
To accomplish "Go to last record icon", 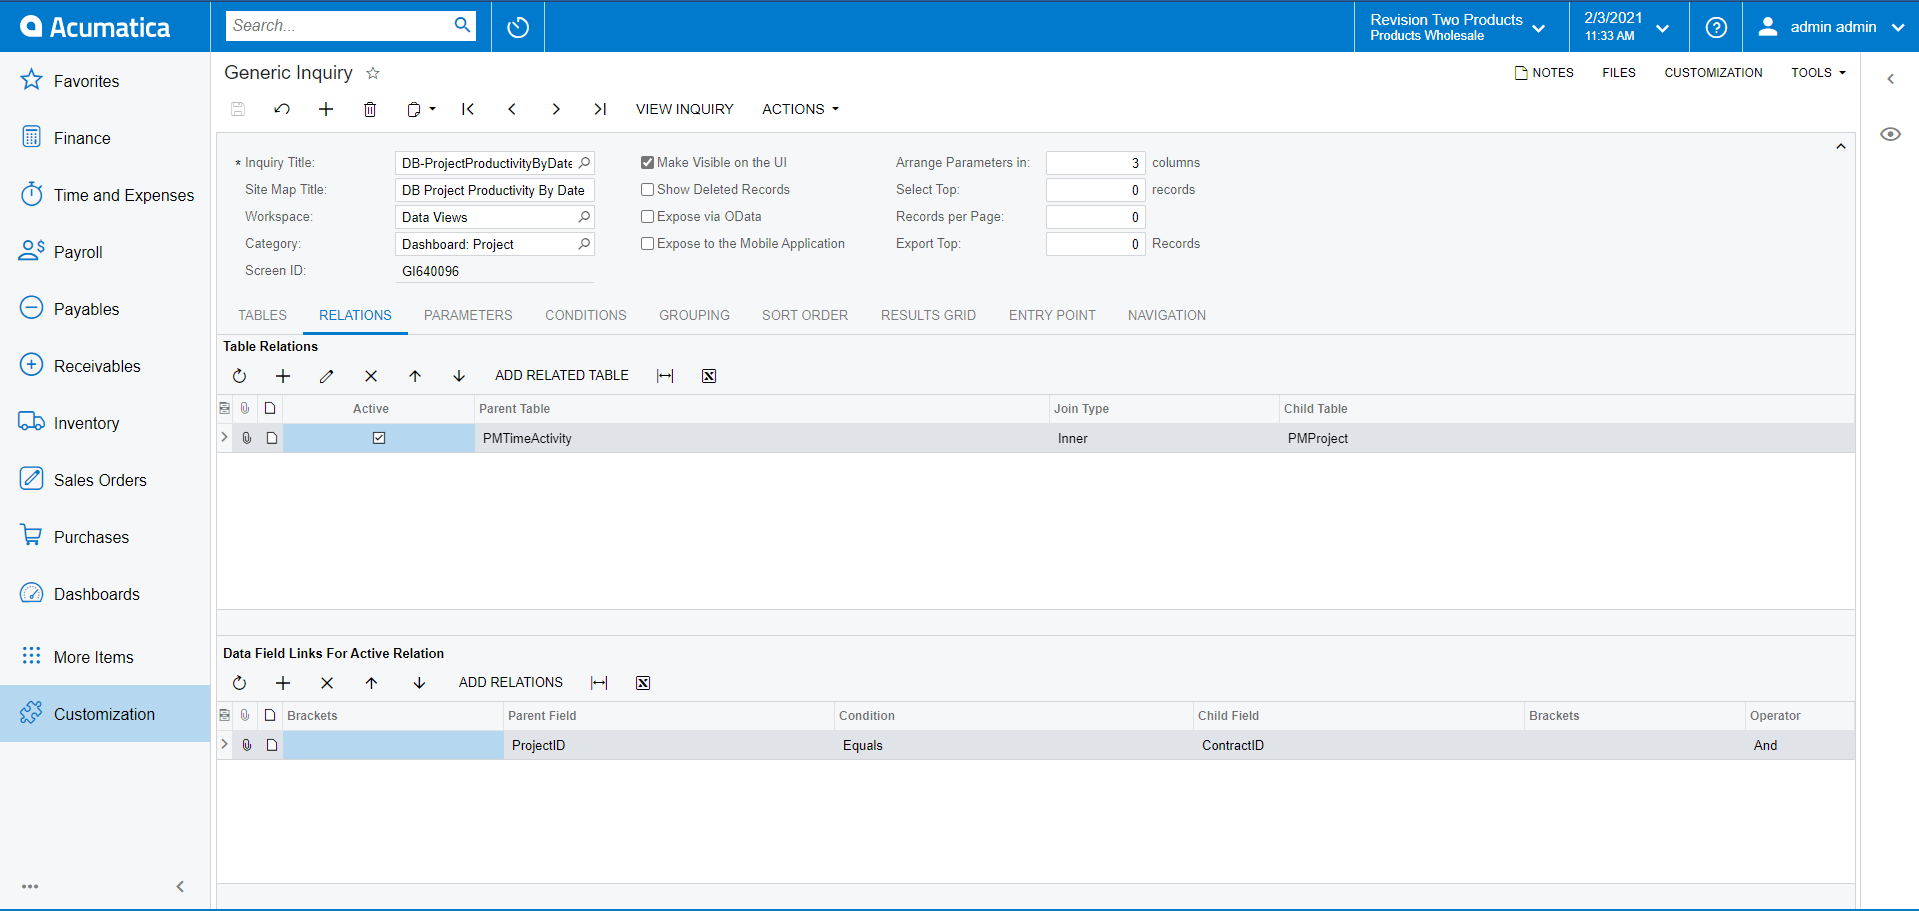I will coord(600,109).
